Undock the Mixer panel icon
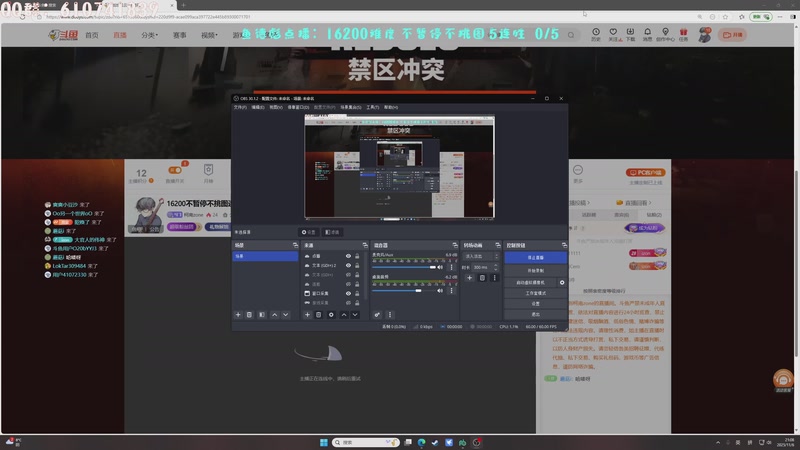The width and height of the screenshot is (800, 450). [455, 245]
